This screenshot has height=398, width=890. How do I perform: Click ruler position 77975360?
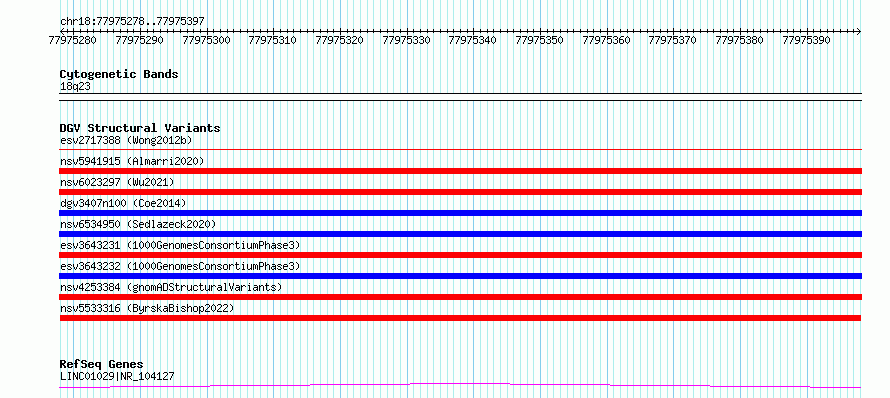607,40
